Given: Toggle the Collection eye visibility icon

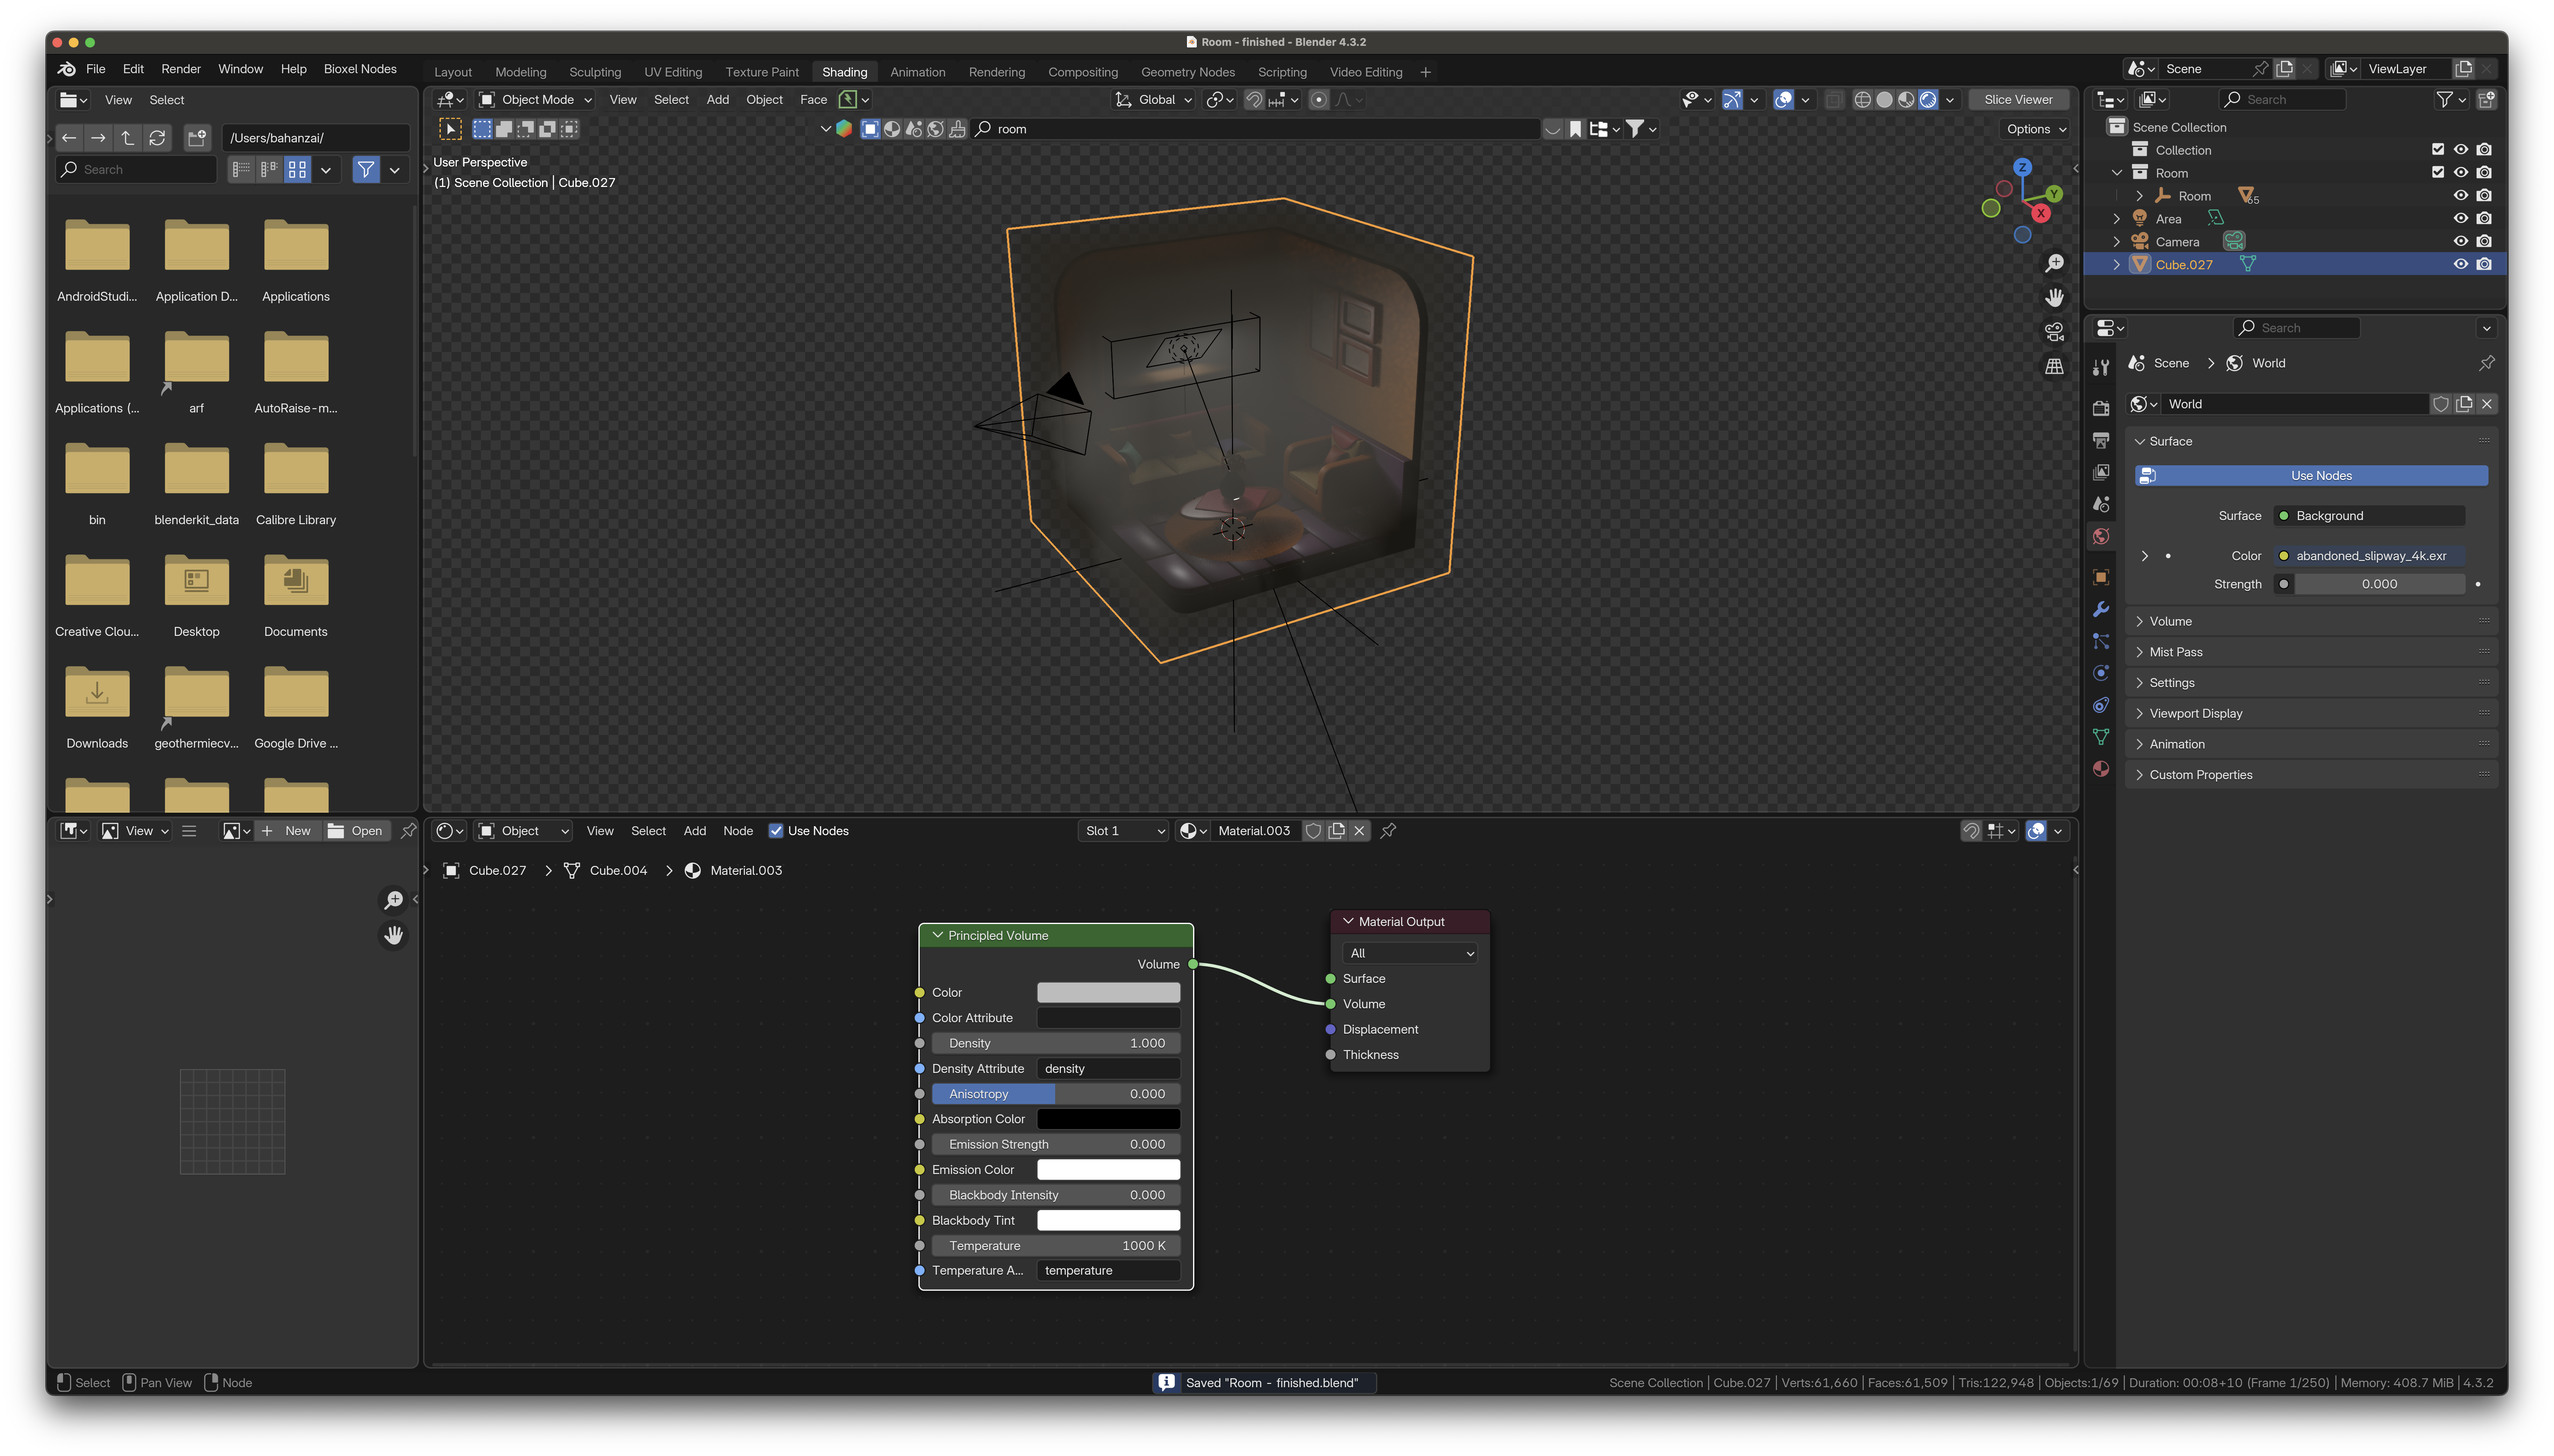Looking at the screenshot, I should click(x=2461, y=150).
